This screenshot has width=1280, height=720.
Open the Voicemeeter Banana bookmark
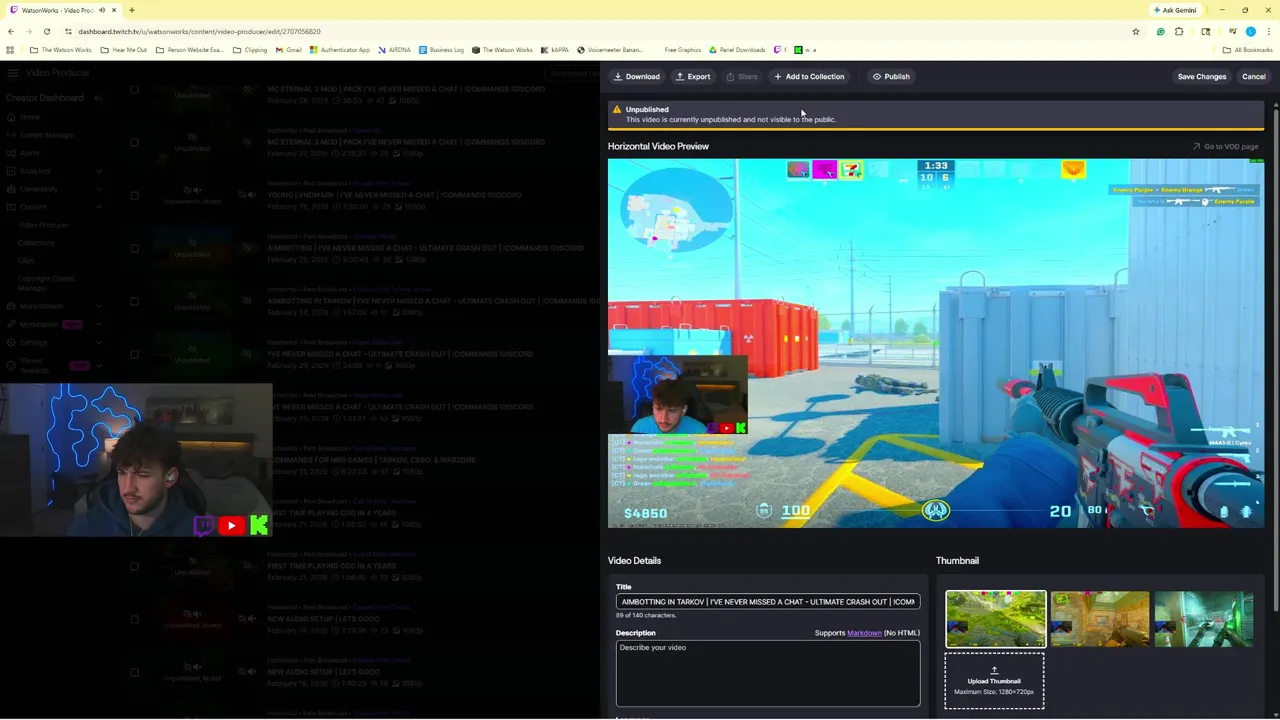point(610,50)
